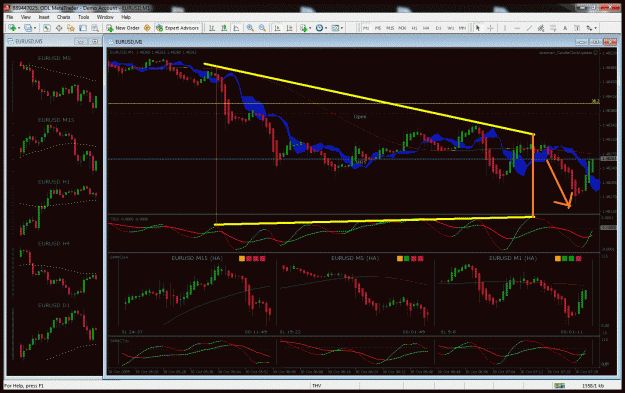Switch to the M5 timeframe
The width and height of the screenshot is (625, 393).
[x=377, y=28]
